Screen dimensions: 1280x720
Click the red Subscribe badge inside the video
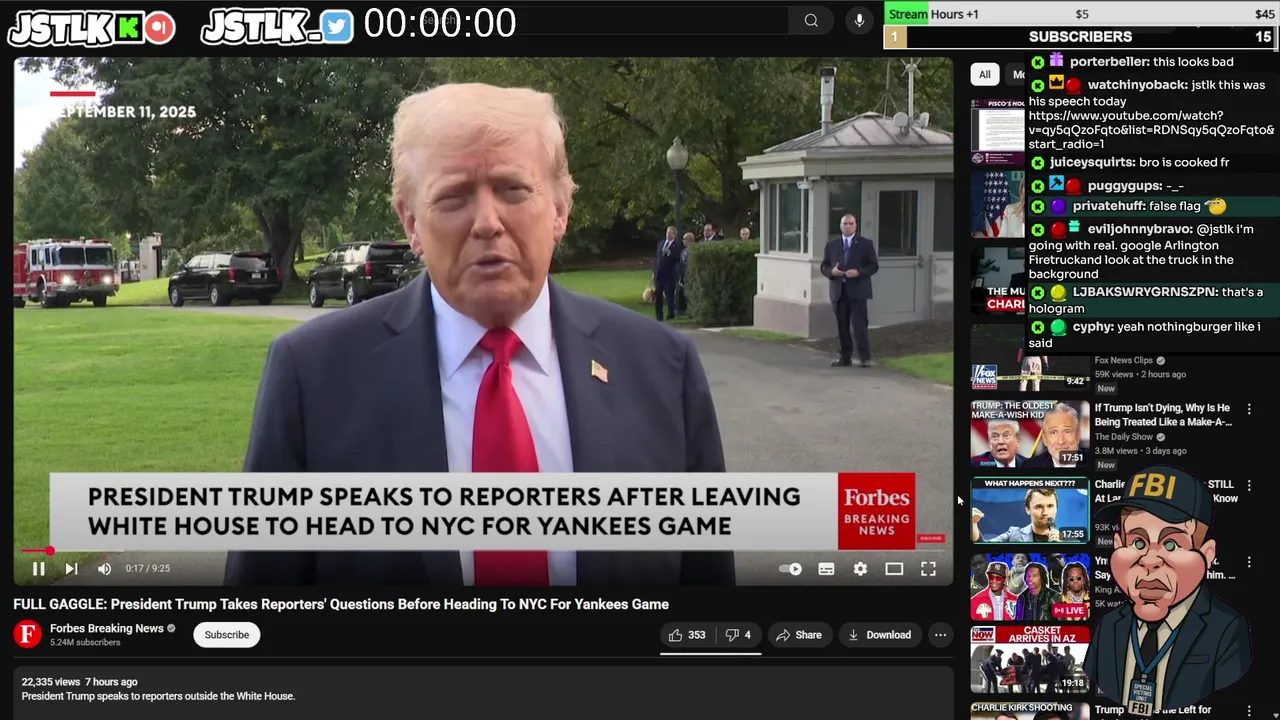931,538
